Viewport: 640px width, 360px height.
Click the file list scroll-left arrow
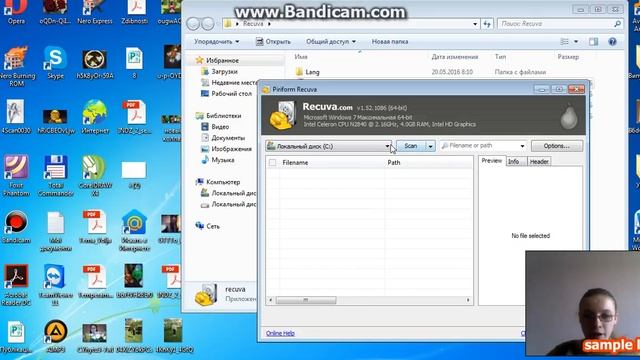click(270, 300)
